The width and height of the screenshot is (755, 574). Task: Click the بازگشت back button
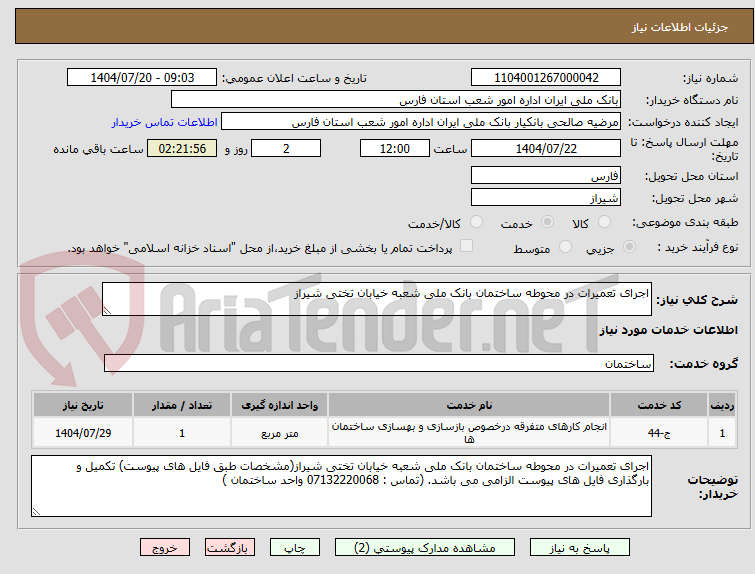click(x=230, y=548)
